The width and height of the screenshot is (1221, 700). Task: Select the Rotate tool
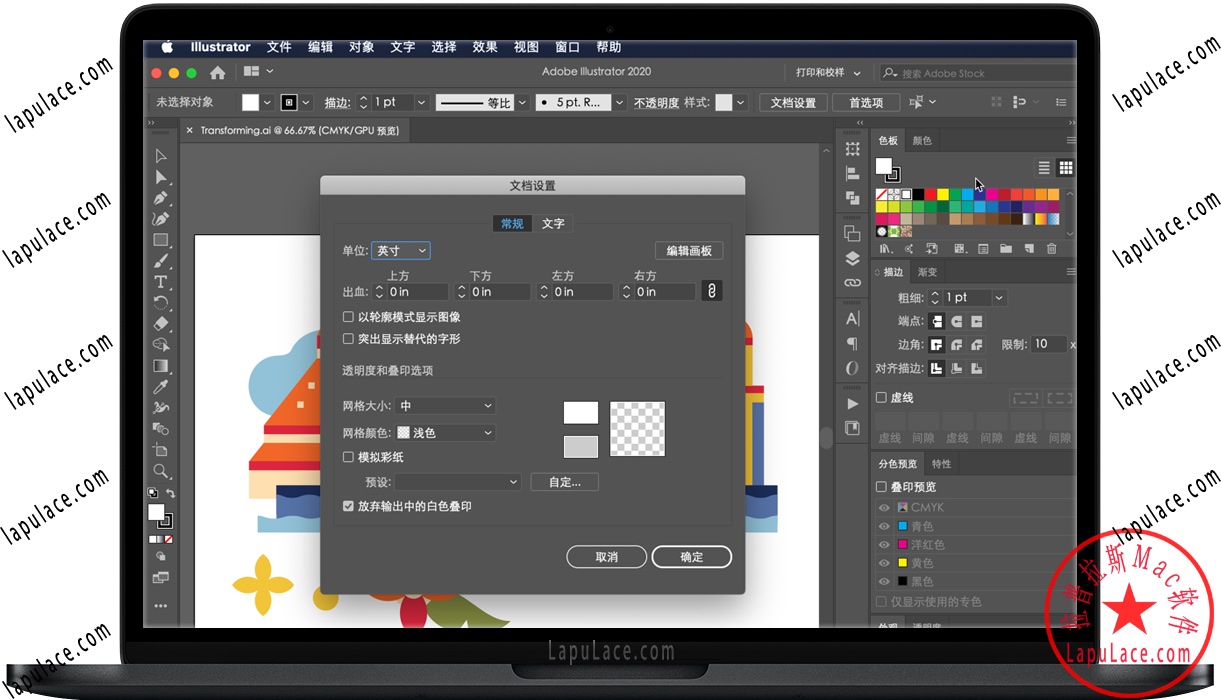click(161, 303)
